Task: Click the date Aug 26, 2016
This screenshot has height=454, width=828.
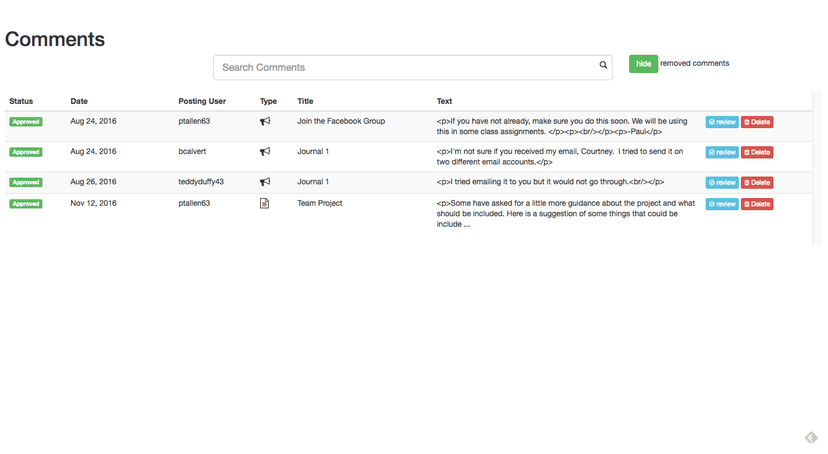Action: 93,182
